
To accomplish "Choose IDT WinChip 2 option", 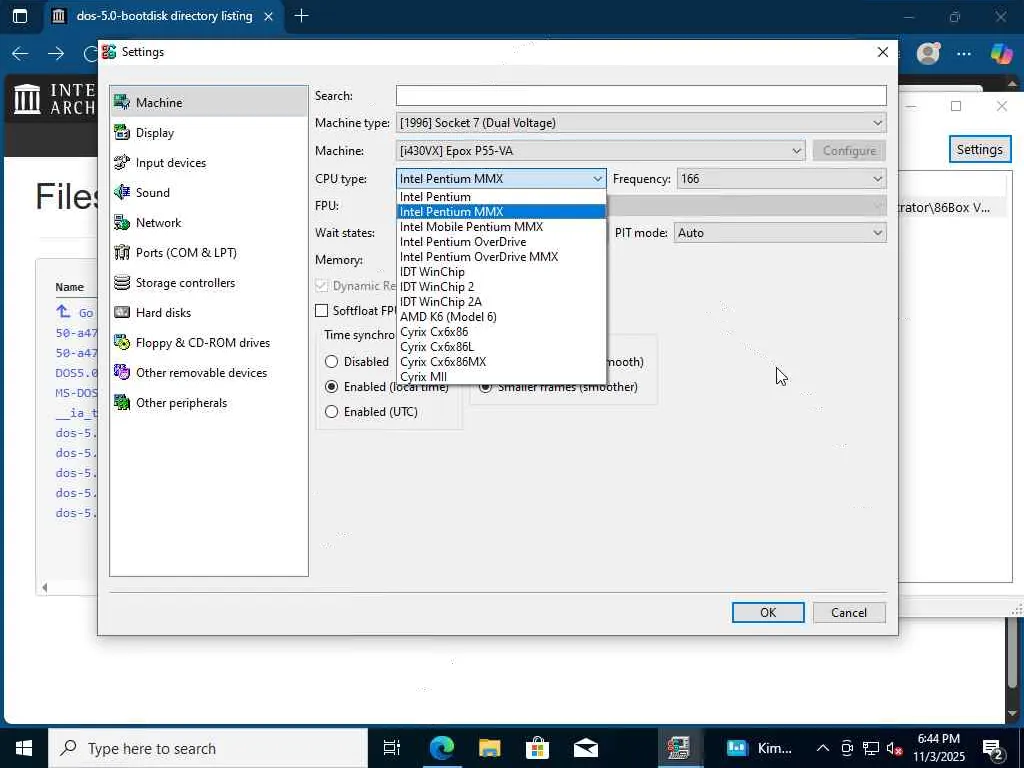I will tap(501, 287).
